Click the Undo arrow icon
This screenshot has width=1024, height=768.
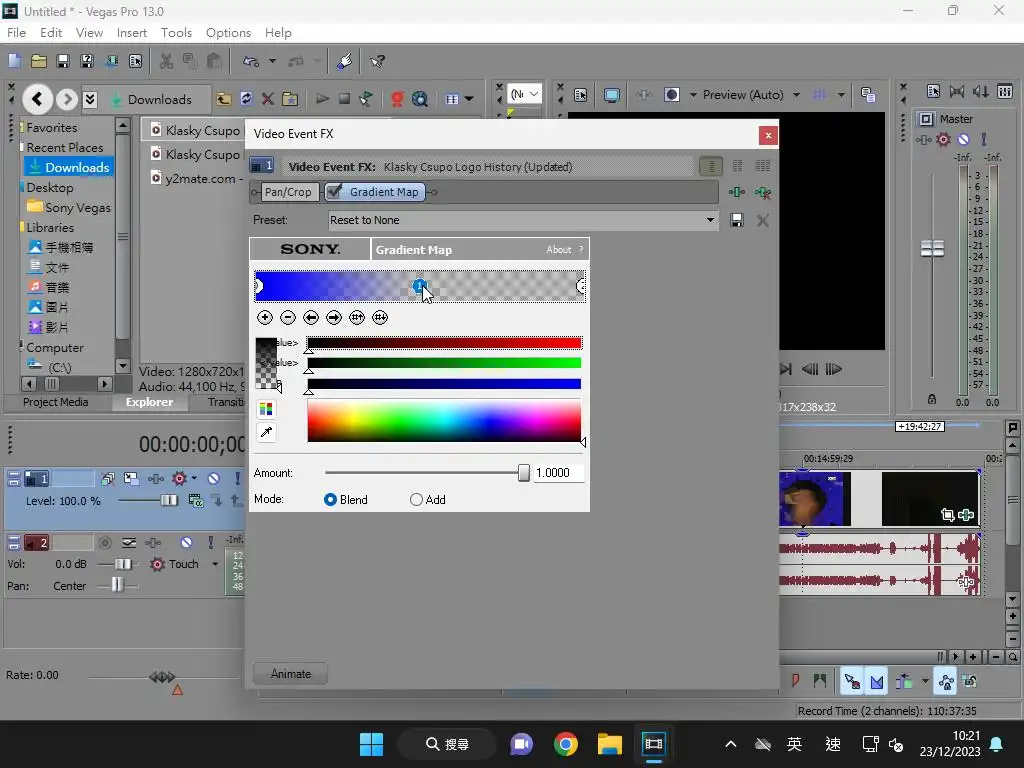coord(251,61)
